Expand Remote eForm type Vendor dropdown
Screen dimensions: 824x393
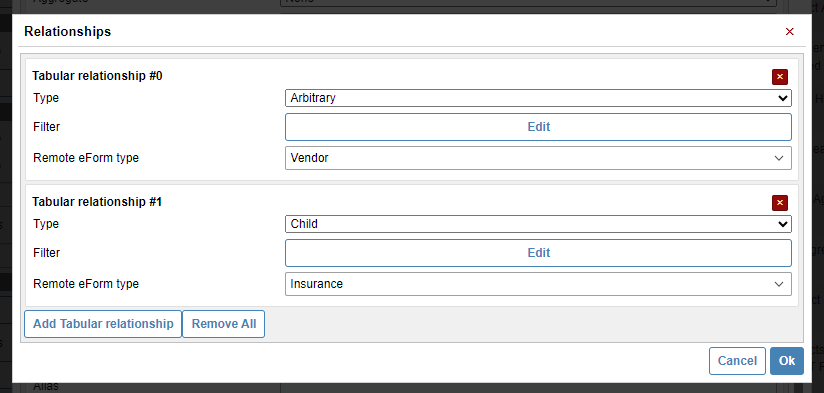click(538, 158)
